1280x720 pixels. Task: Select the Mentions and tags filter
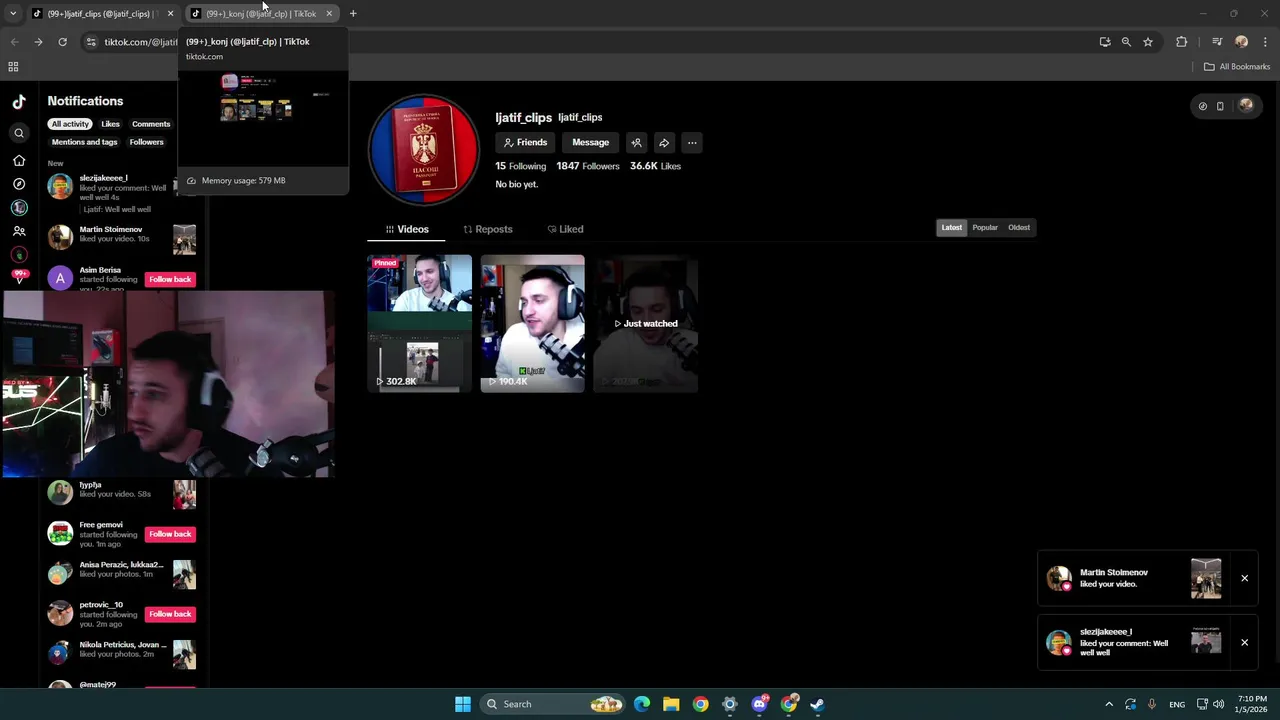85,142
